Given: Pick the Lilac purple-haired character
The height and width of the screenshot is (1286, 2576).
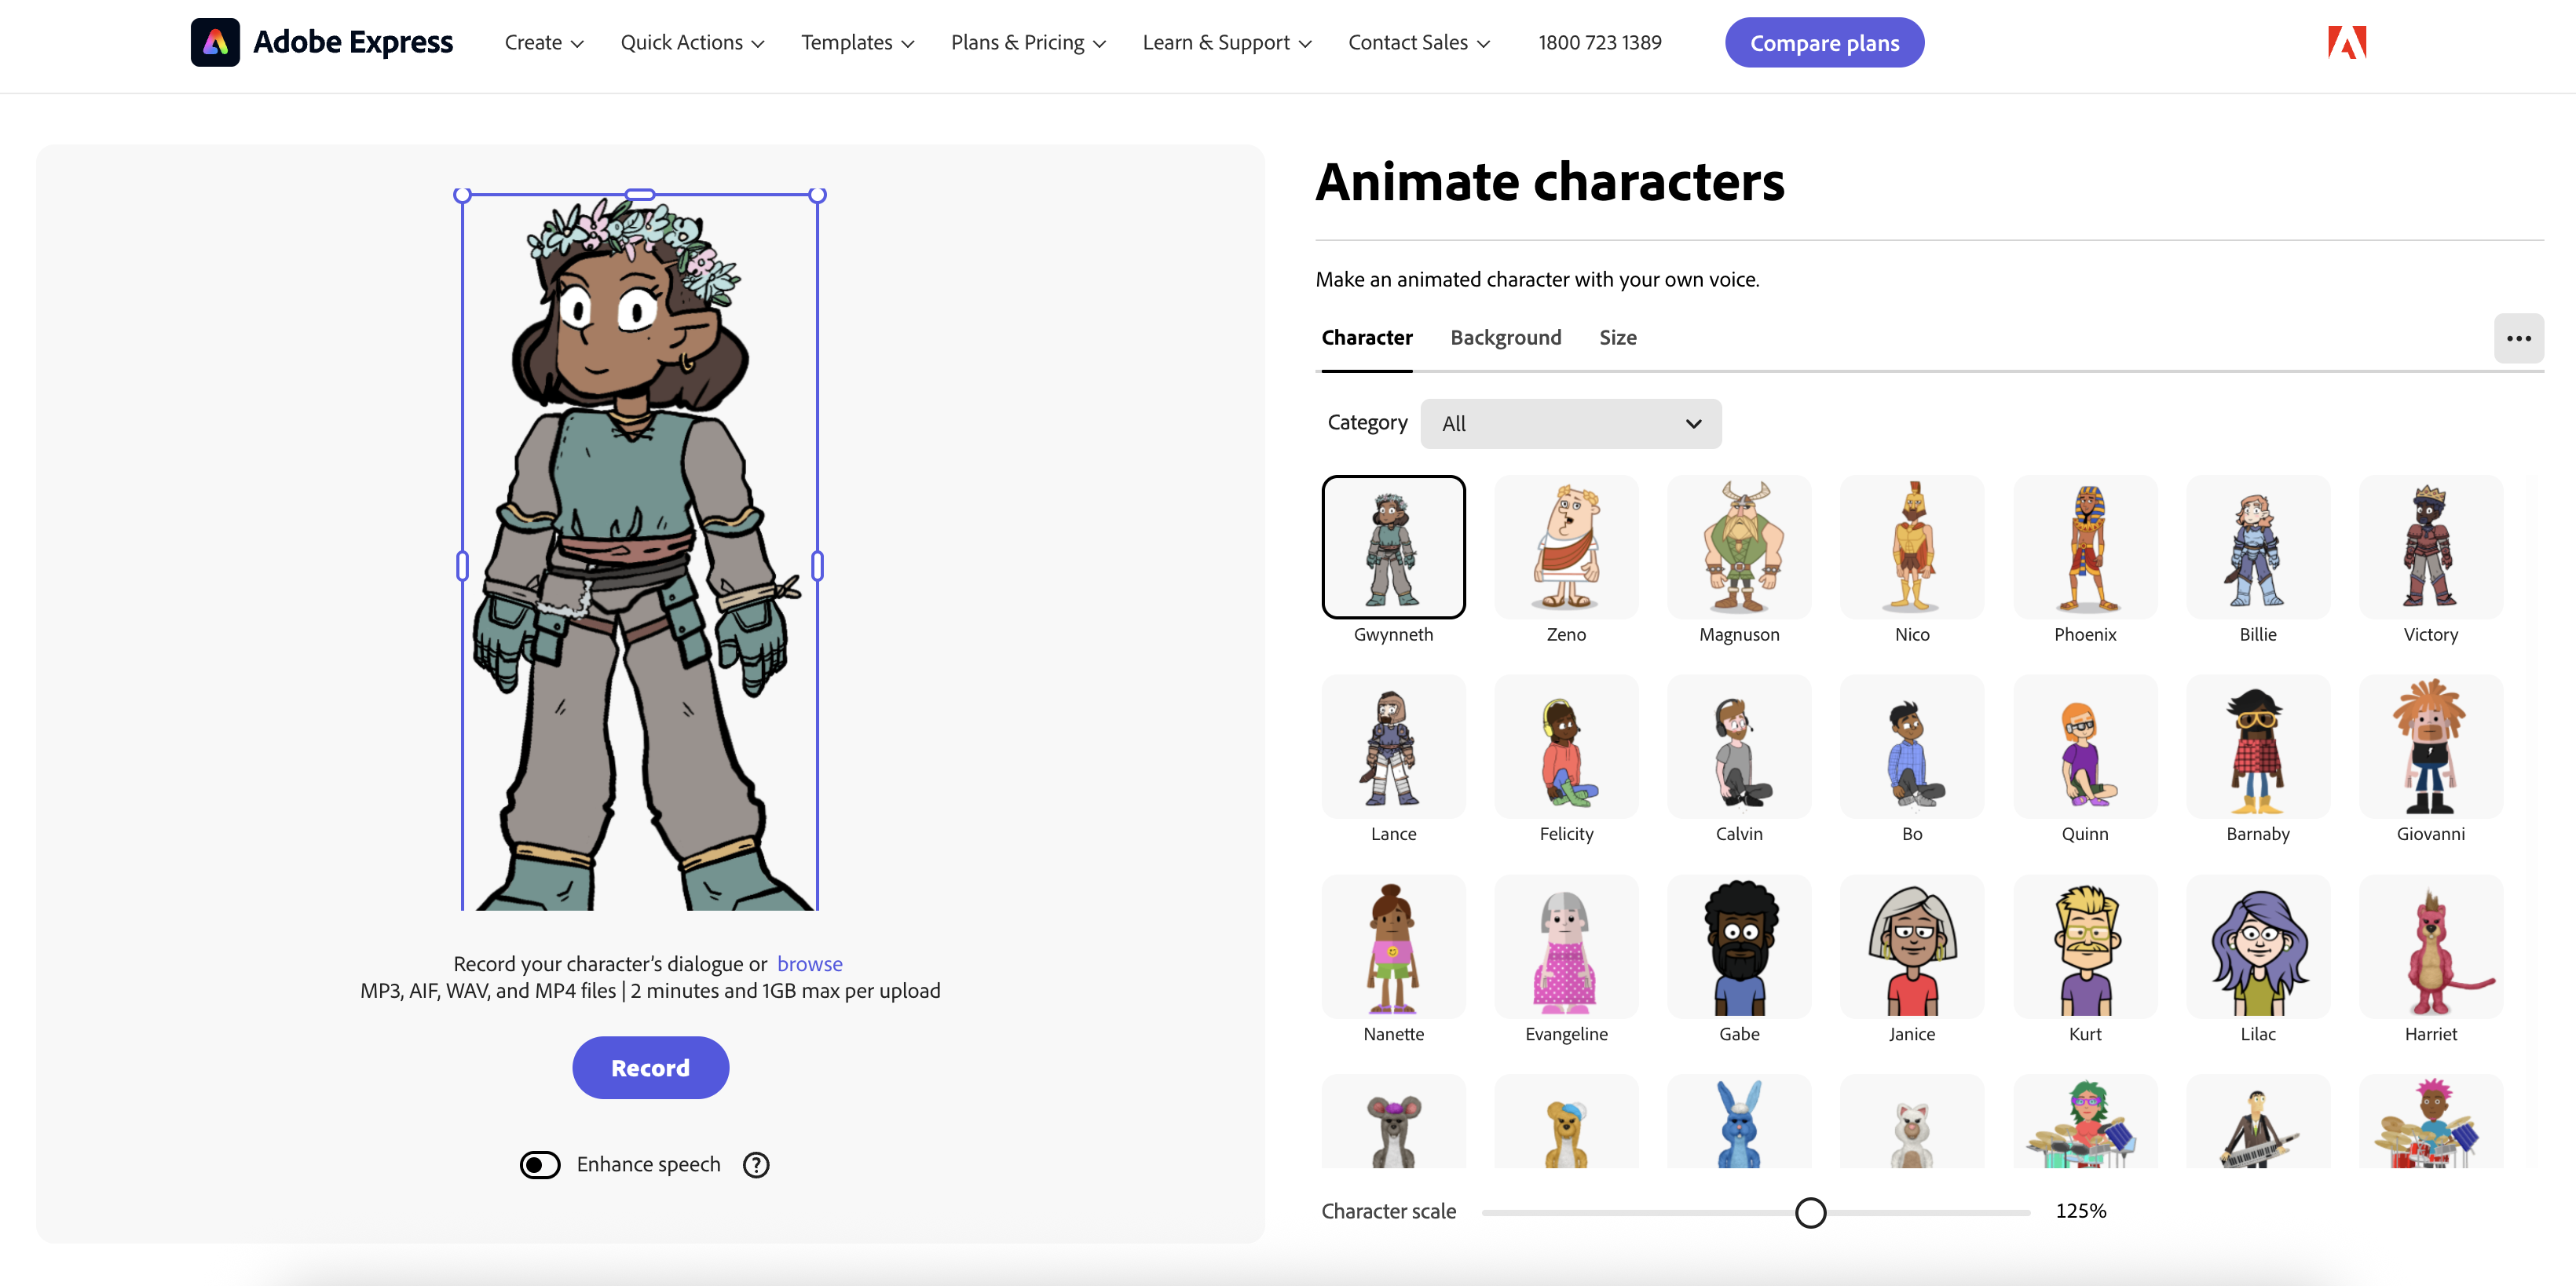Looking at the screenshot, I should tap(2258, 947).
